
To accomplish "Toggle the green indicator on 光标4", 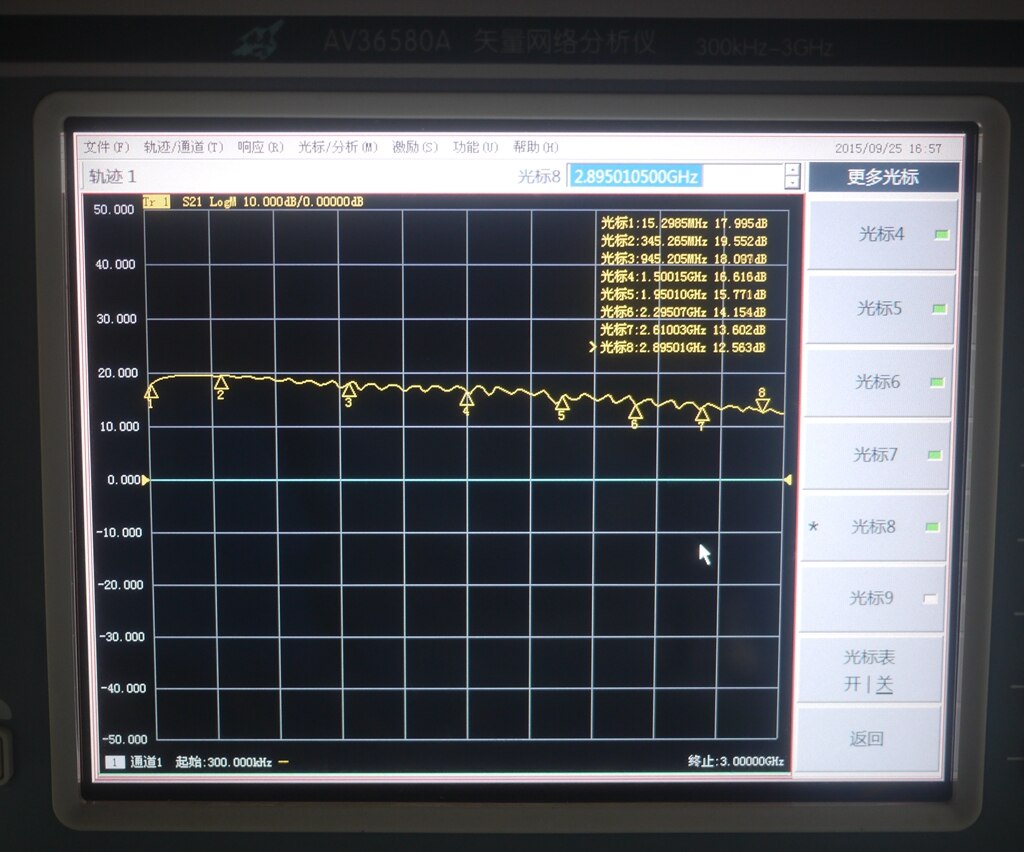I will pyautogui.click(x=940, y=232).
